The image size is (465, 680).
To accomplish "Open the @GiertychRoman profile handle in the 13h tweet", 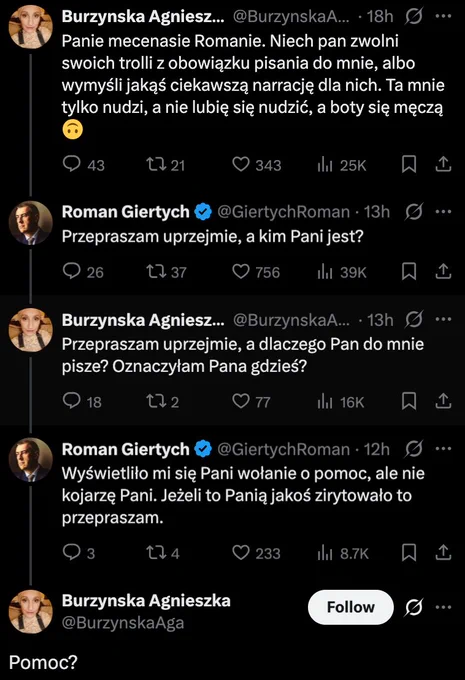I will 283,212.
